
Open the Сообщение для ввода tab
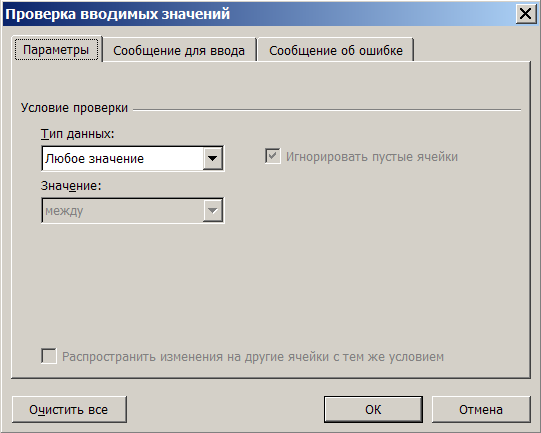(179, 50)
